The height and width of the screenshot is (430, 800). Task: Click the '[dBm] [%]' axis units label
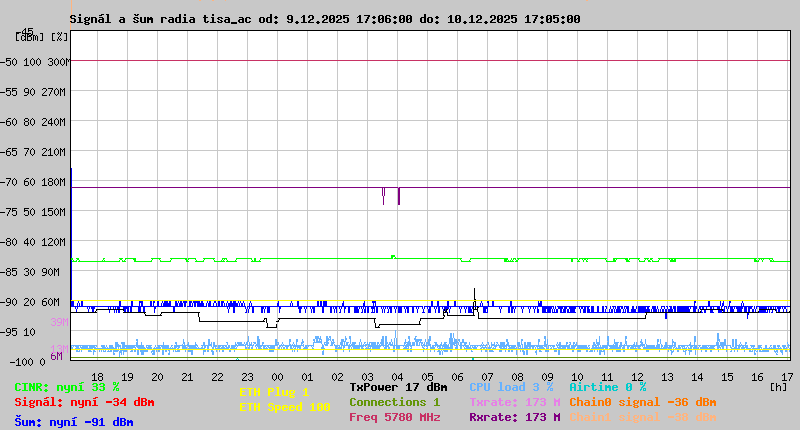point(41,37)
